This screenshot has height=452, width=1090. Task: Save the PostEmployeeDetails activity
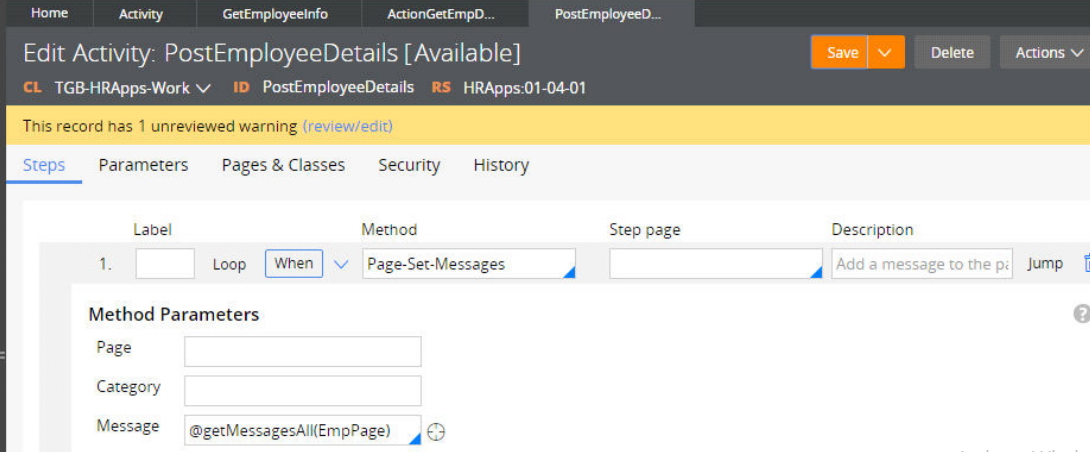tap(841, 53)
